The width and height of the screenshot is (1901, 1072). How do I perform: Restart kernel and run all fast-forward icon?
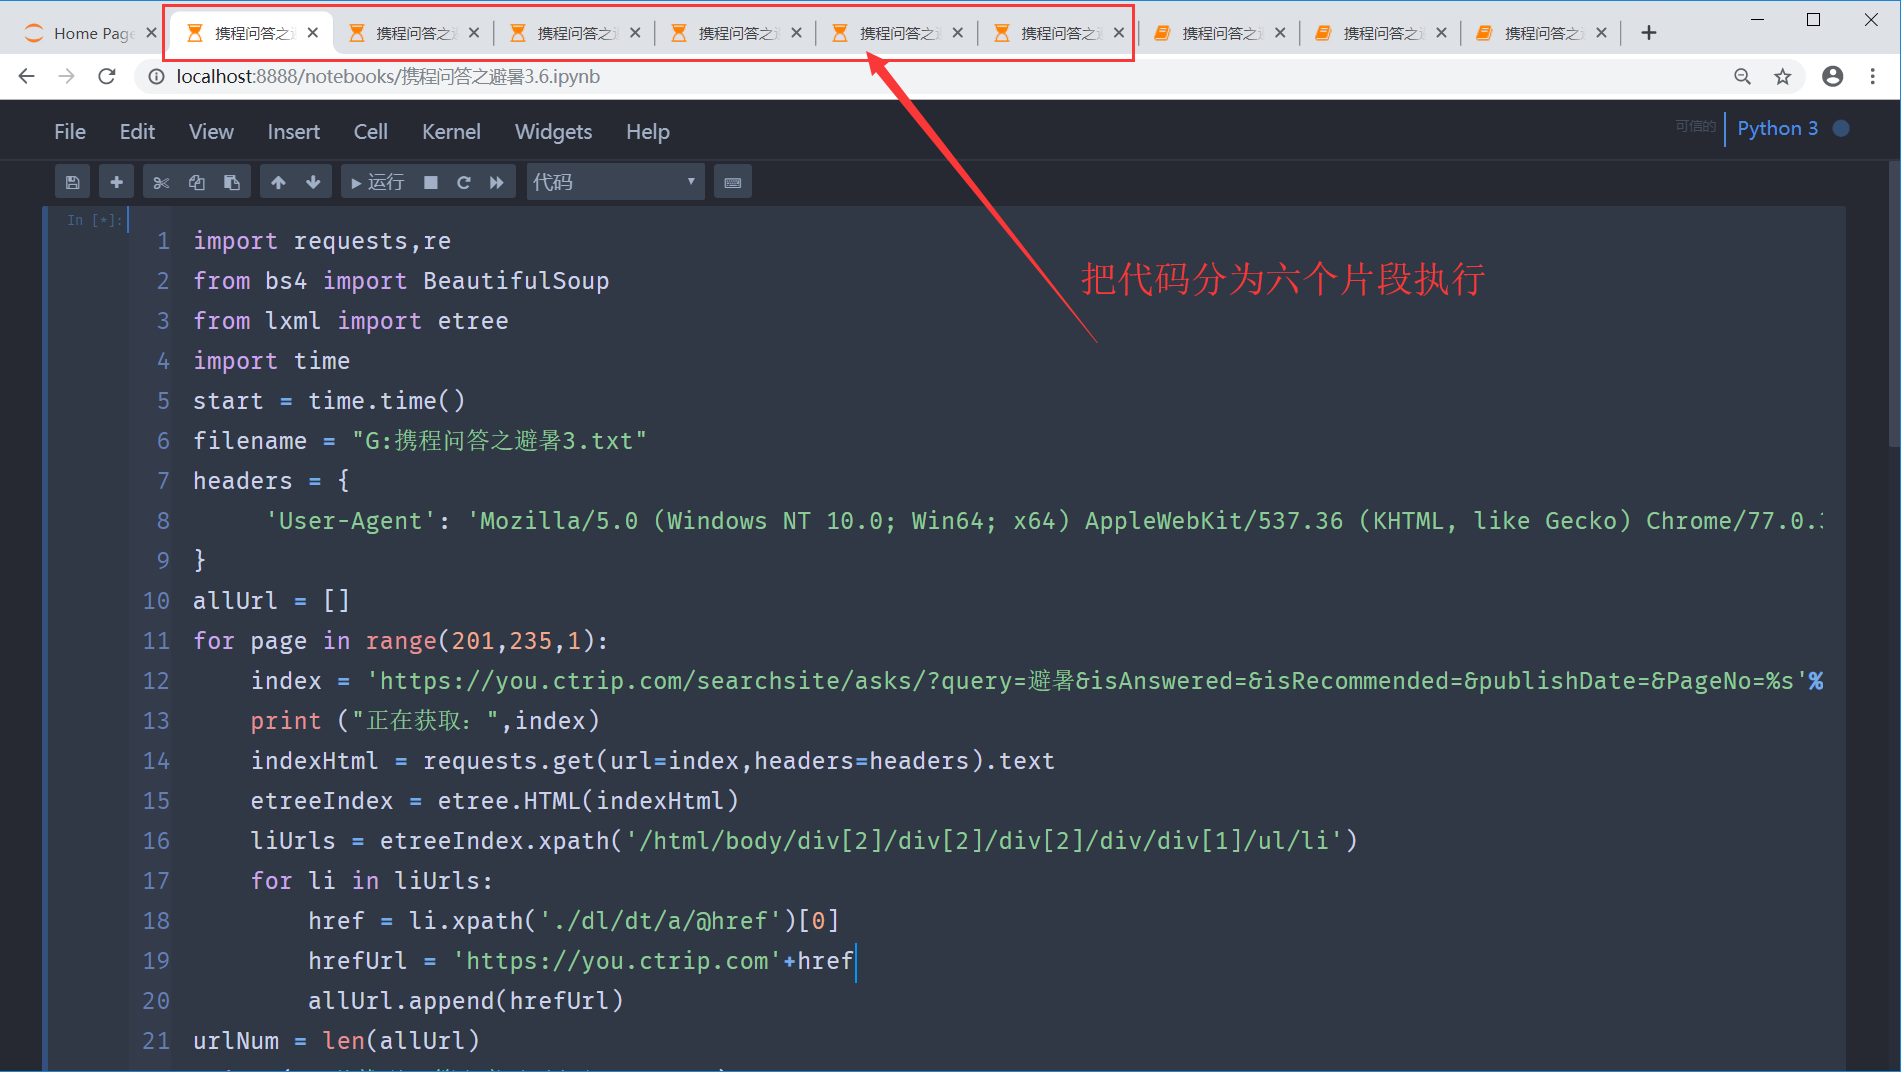click(497, 182)
